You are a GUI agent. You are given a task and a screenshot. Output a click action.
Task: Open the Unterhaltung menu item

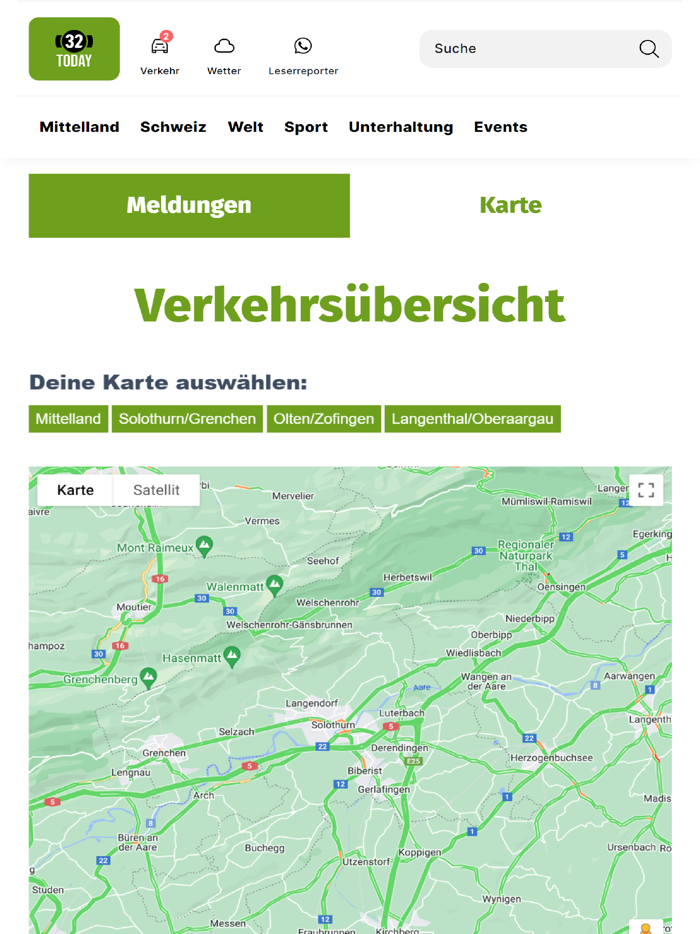coord(401,127)
